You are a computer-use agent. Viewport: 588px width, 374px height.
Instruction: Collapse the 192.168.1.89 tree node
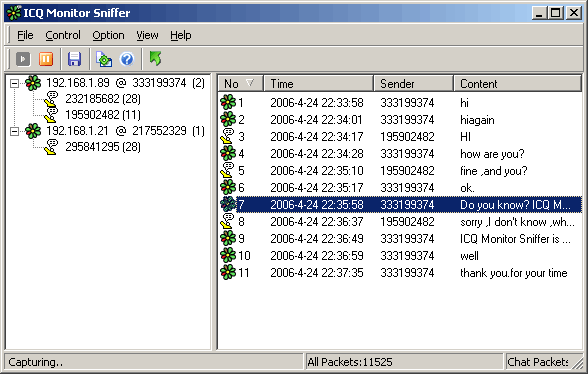[14, 83]
